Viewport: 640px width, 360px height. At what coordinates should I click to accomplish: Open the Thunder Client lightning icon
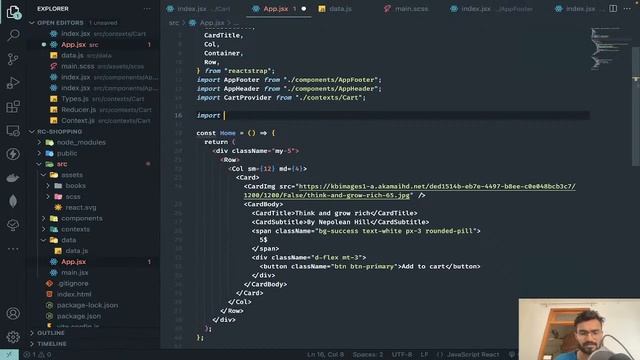[13, 154]
